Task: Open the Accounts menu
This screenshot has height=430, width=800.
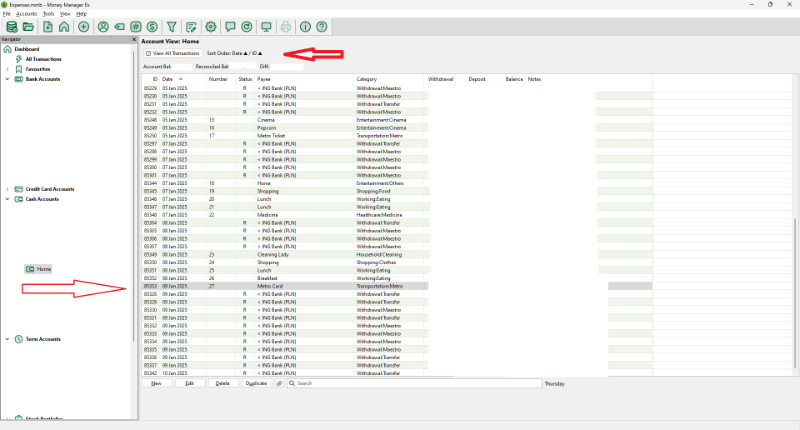Action: click(x=27, y=14)
